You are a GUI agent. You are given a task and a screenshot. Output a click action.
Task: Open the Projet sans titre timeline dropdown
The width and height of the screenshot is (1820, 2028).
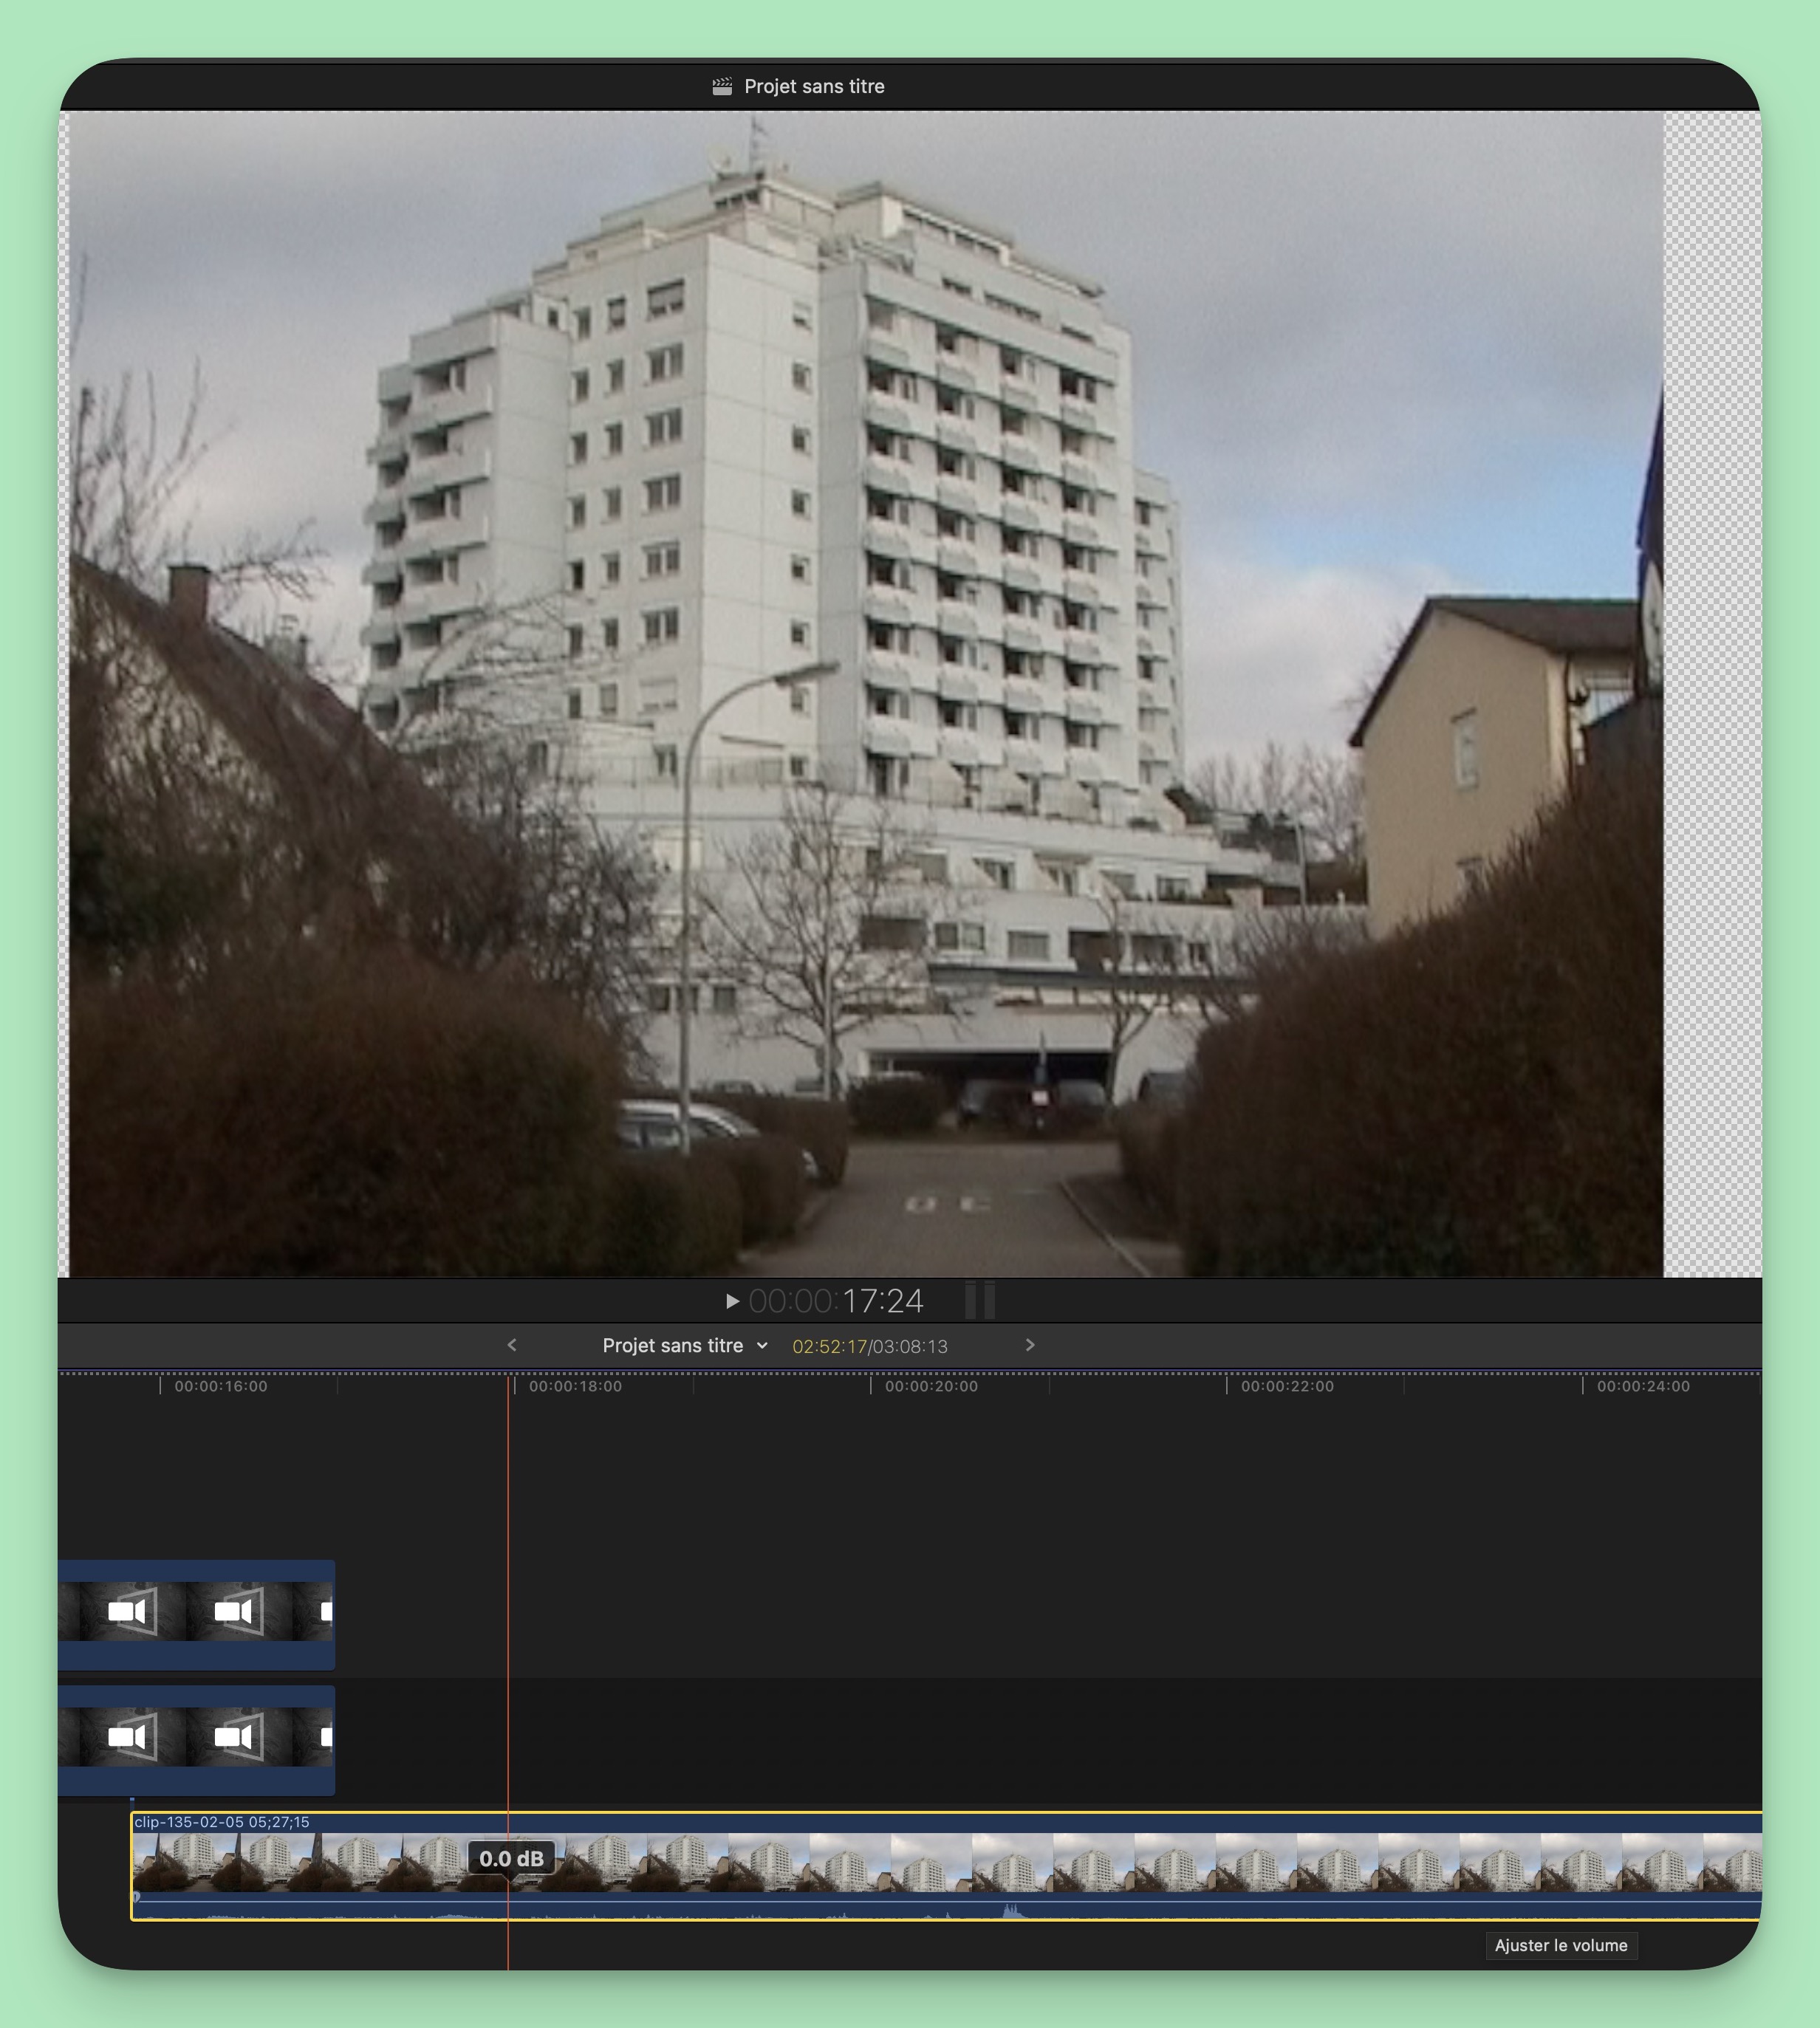[x=685, y=1346]
